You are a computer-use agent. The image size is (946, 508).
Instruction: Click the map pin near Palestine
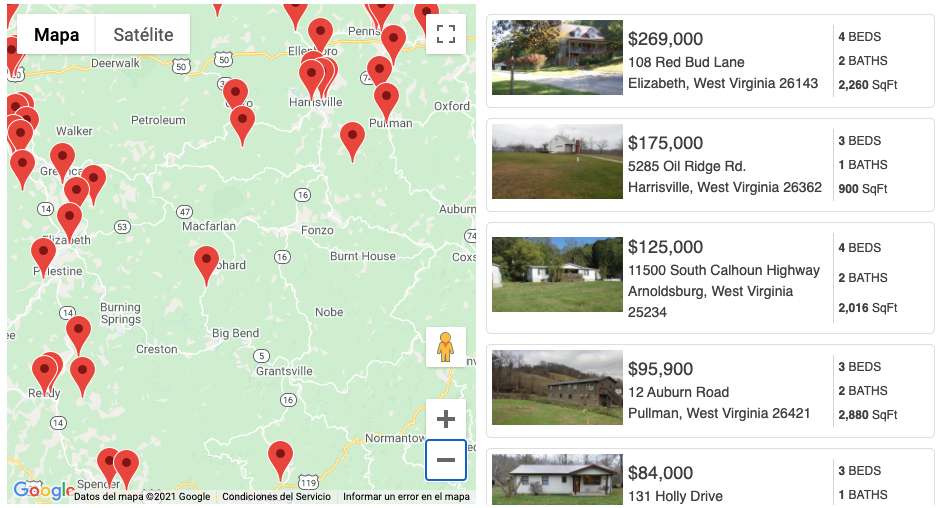pos(43,255)
